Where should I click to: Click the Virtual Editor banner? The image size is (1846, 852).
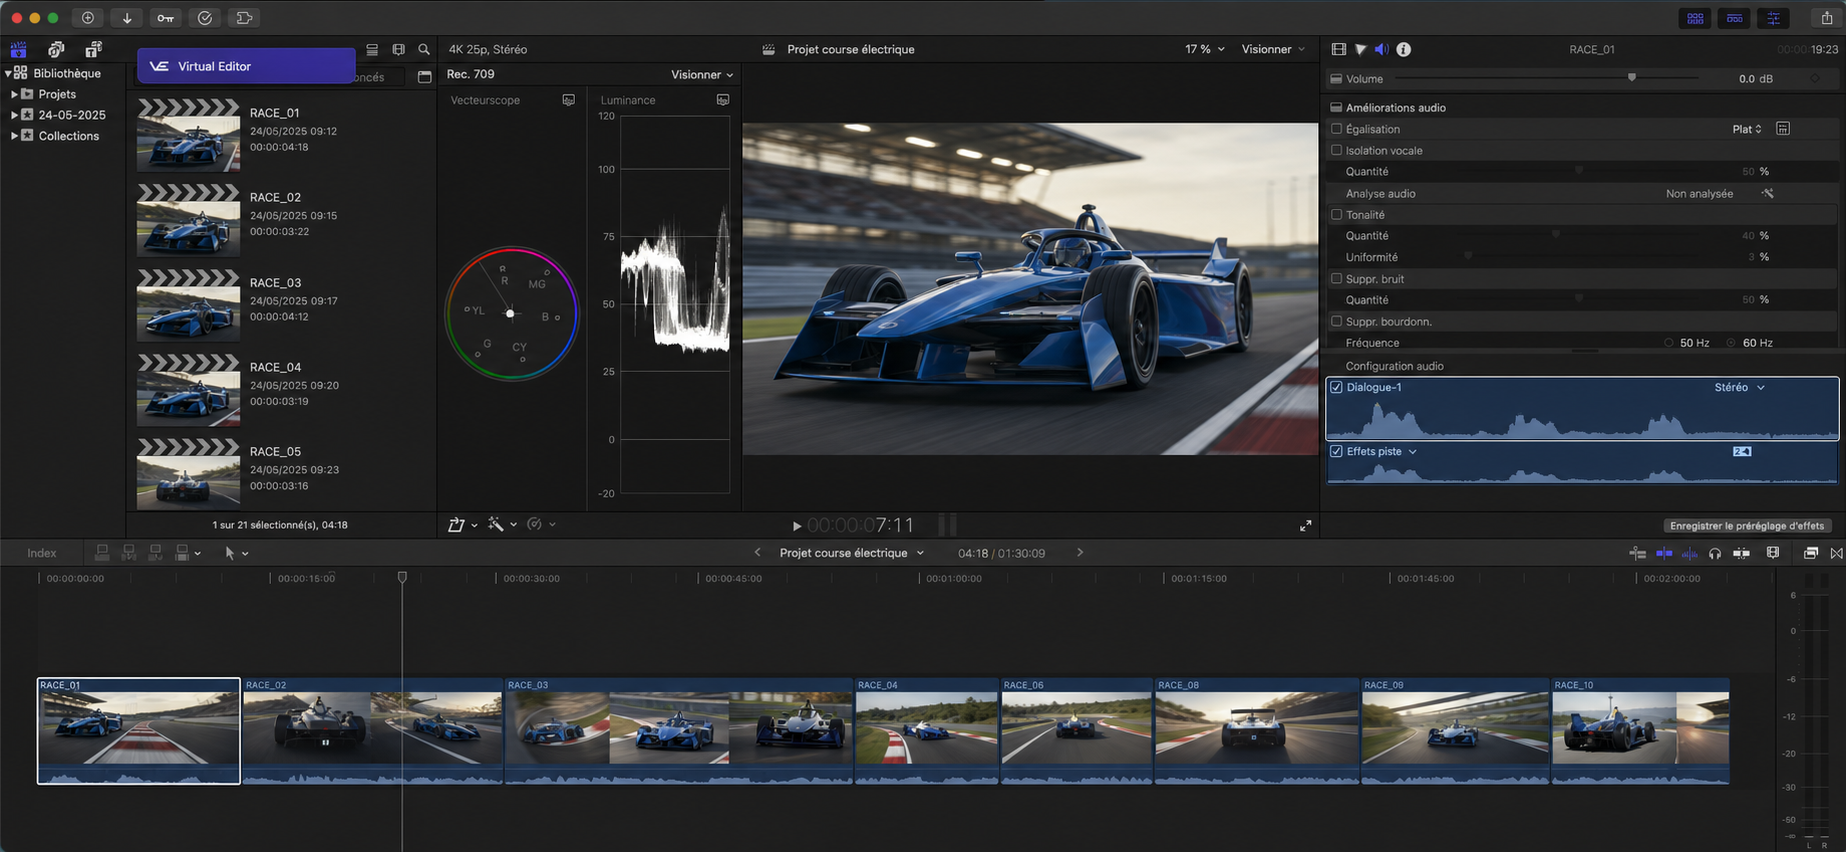[246, 66]
